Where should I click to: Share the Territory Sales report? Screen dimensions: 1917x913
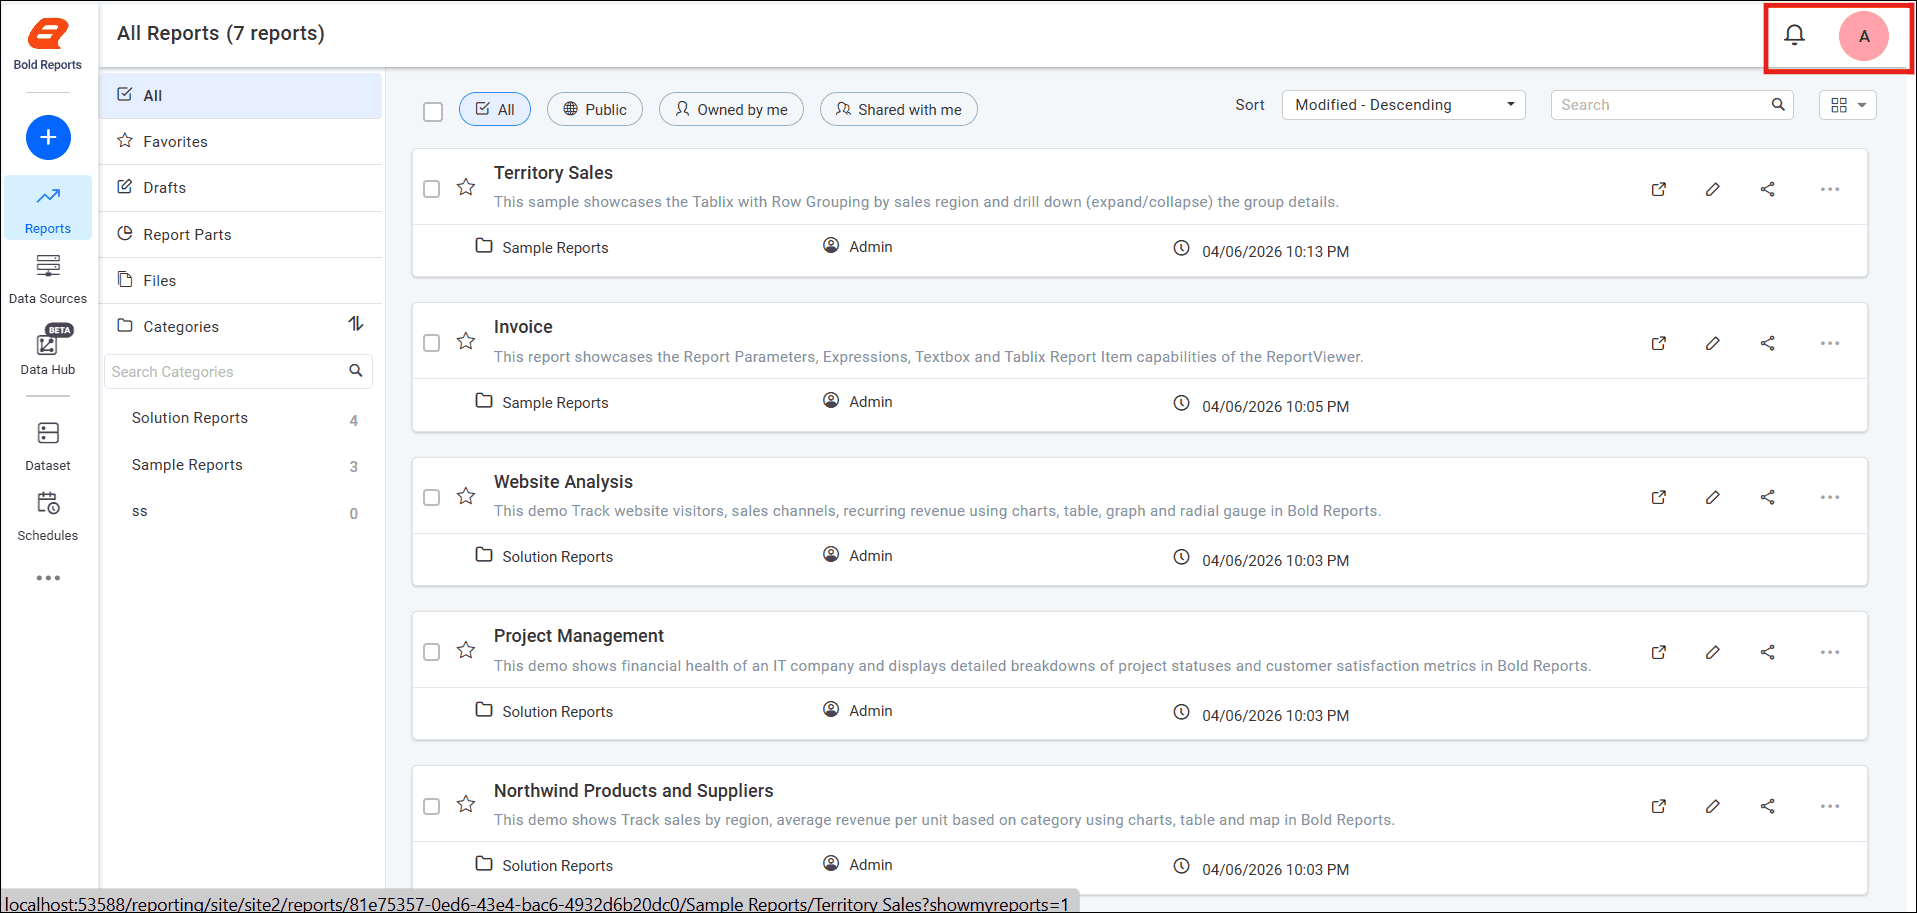1767,189
